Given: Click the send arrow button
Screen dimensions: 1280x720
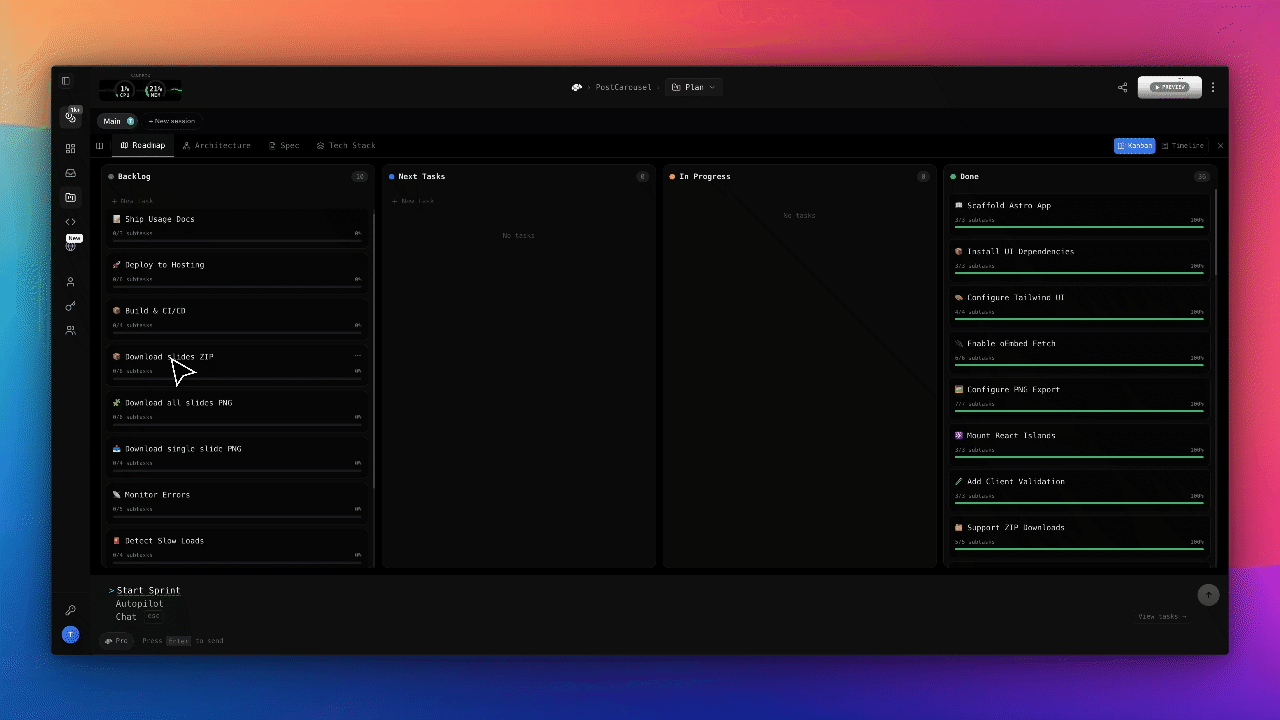Looking at the screenshot, I should pyautogui.click(x=1208, y=594).
